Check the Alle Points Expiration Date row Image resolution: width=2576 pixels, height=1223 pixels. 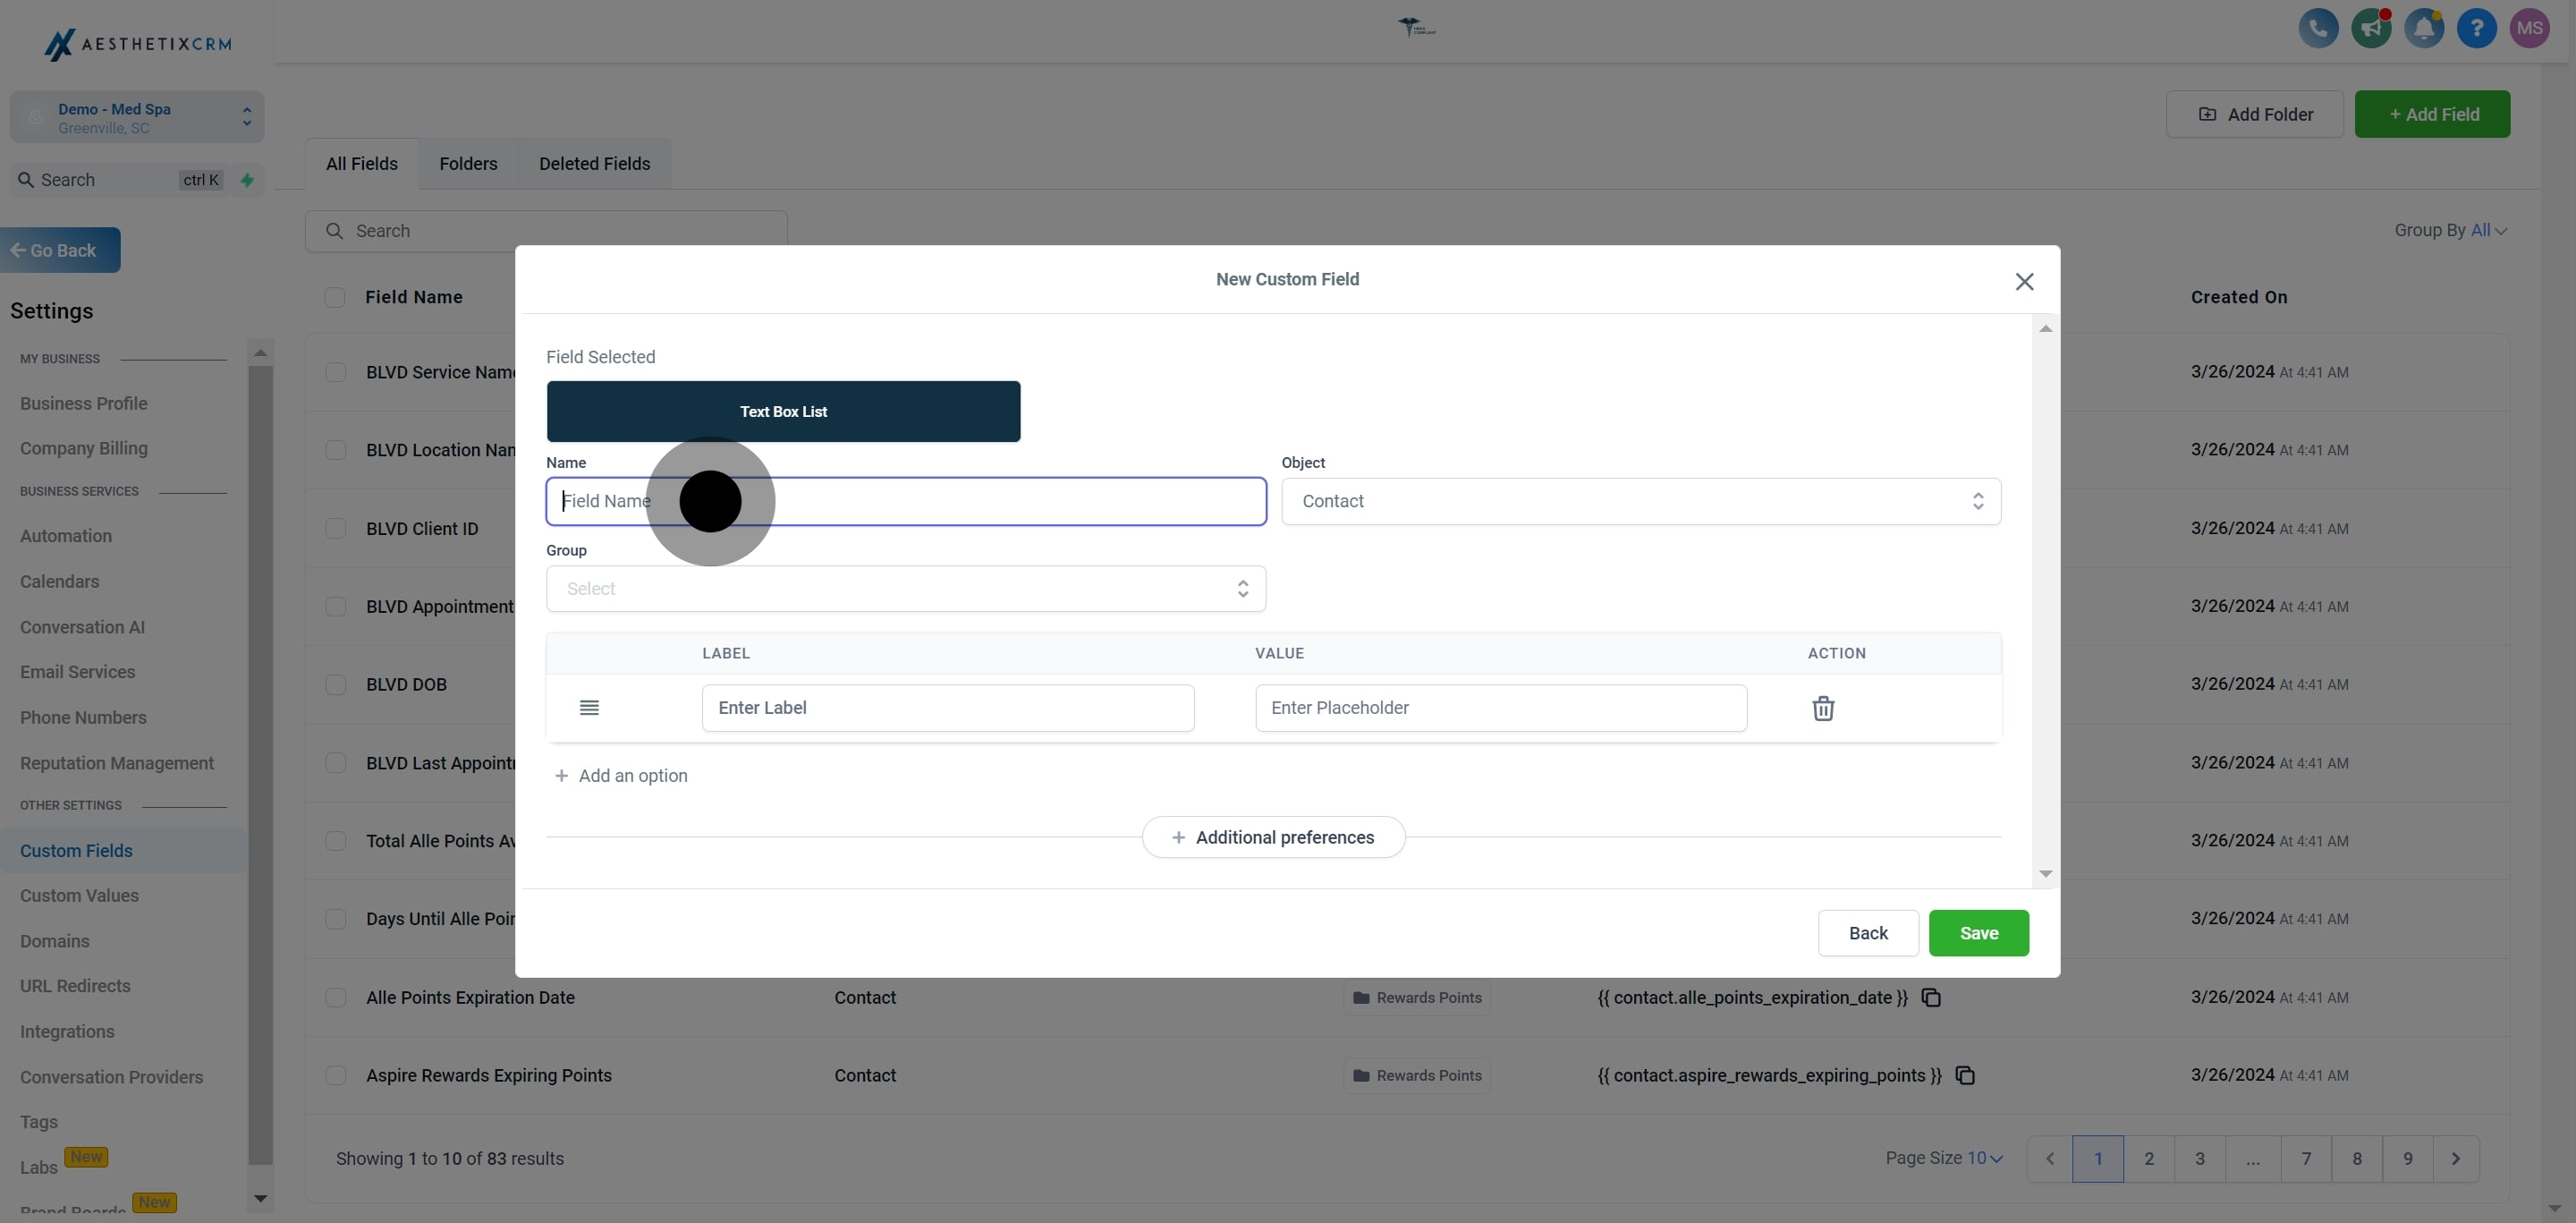335,998
